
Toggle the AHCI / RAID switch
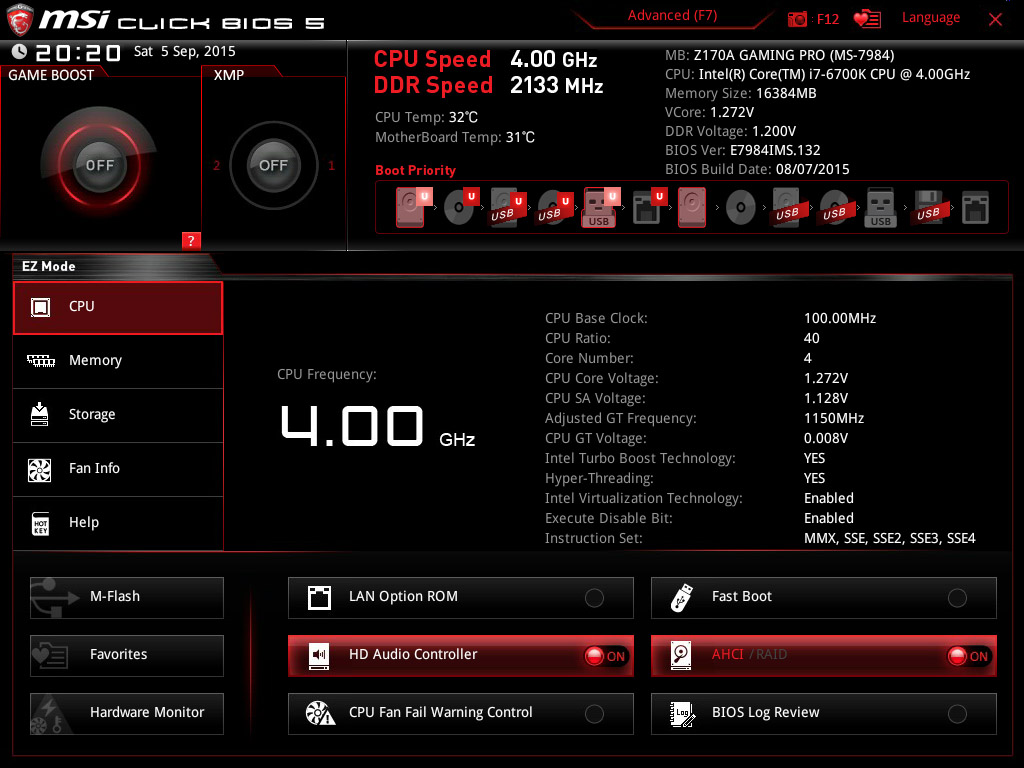coord(824,655)
